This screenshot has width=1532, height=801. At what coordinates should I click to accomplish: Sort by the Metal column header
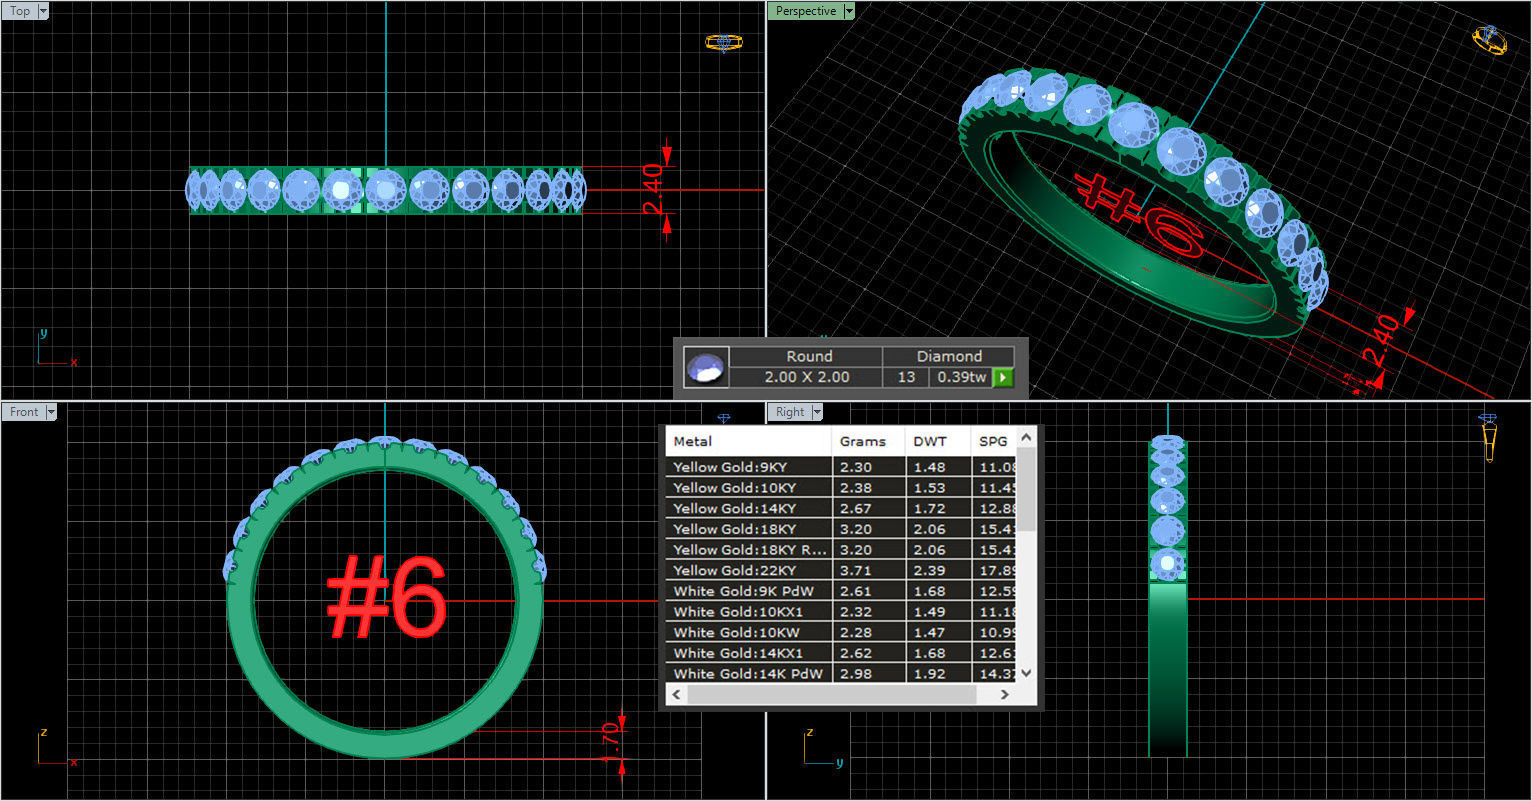(x=749, y=441)
